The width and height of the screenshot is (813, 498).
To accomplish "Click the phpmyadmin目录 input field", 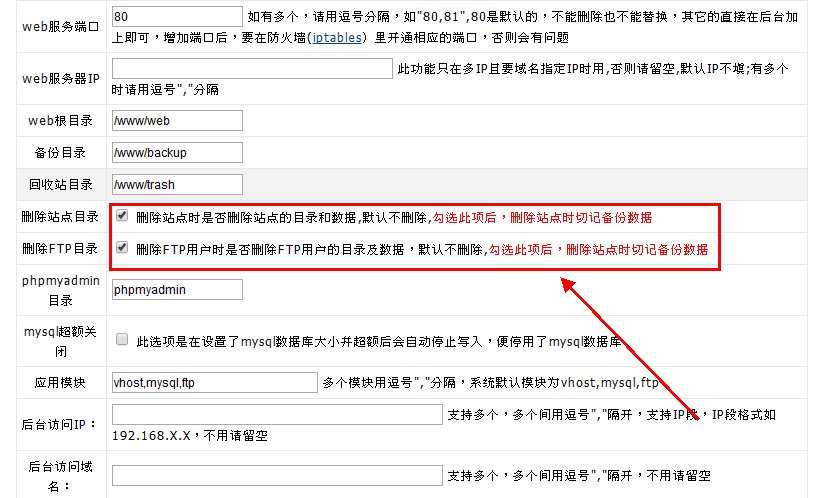I will tap(177, 290).
